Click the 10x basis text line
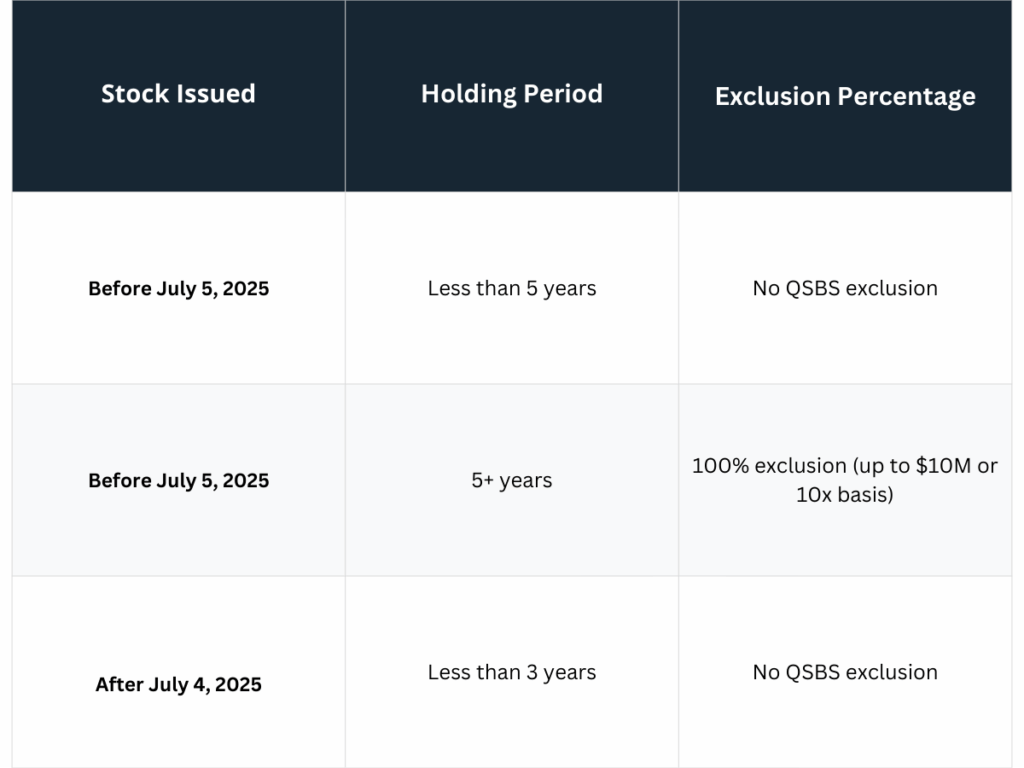Screen dimensions: 1024x768 point(845,494)
